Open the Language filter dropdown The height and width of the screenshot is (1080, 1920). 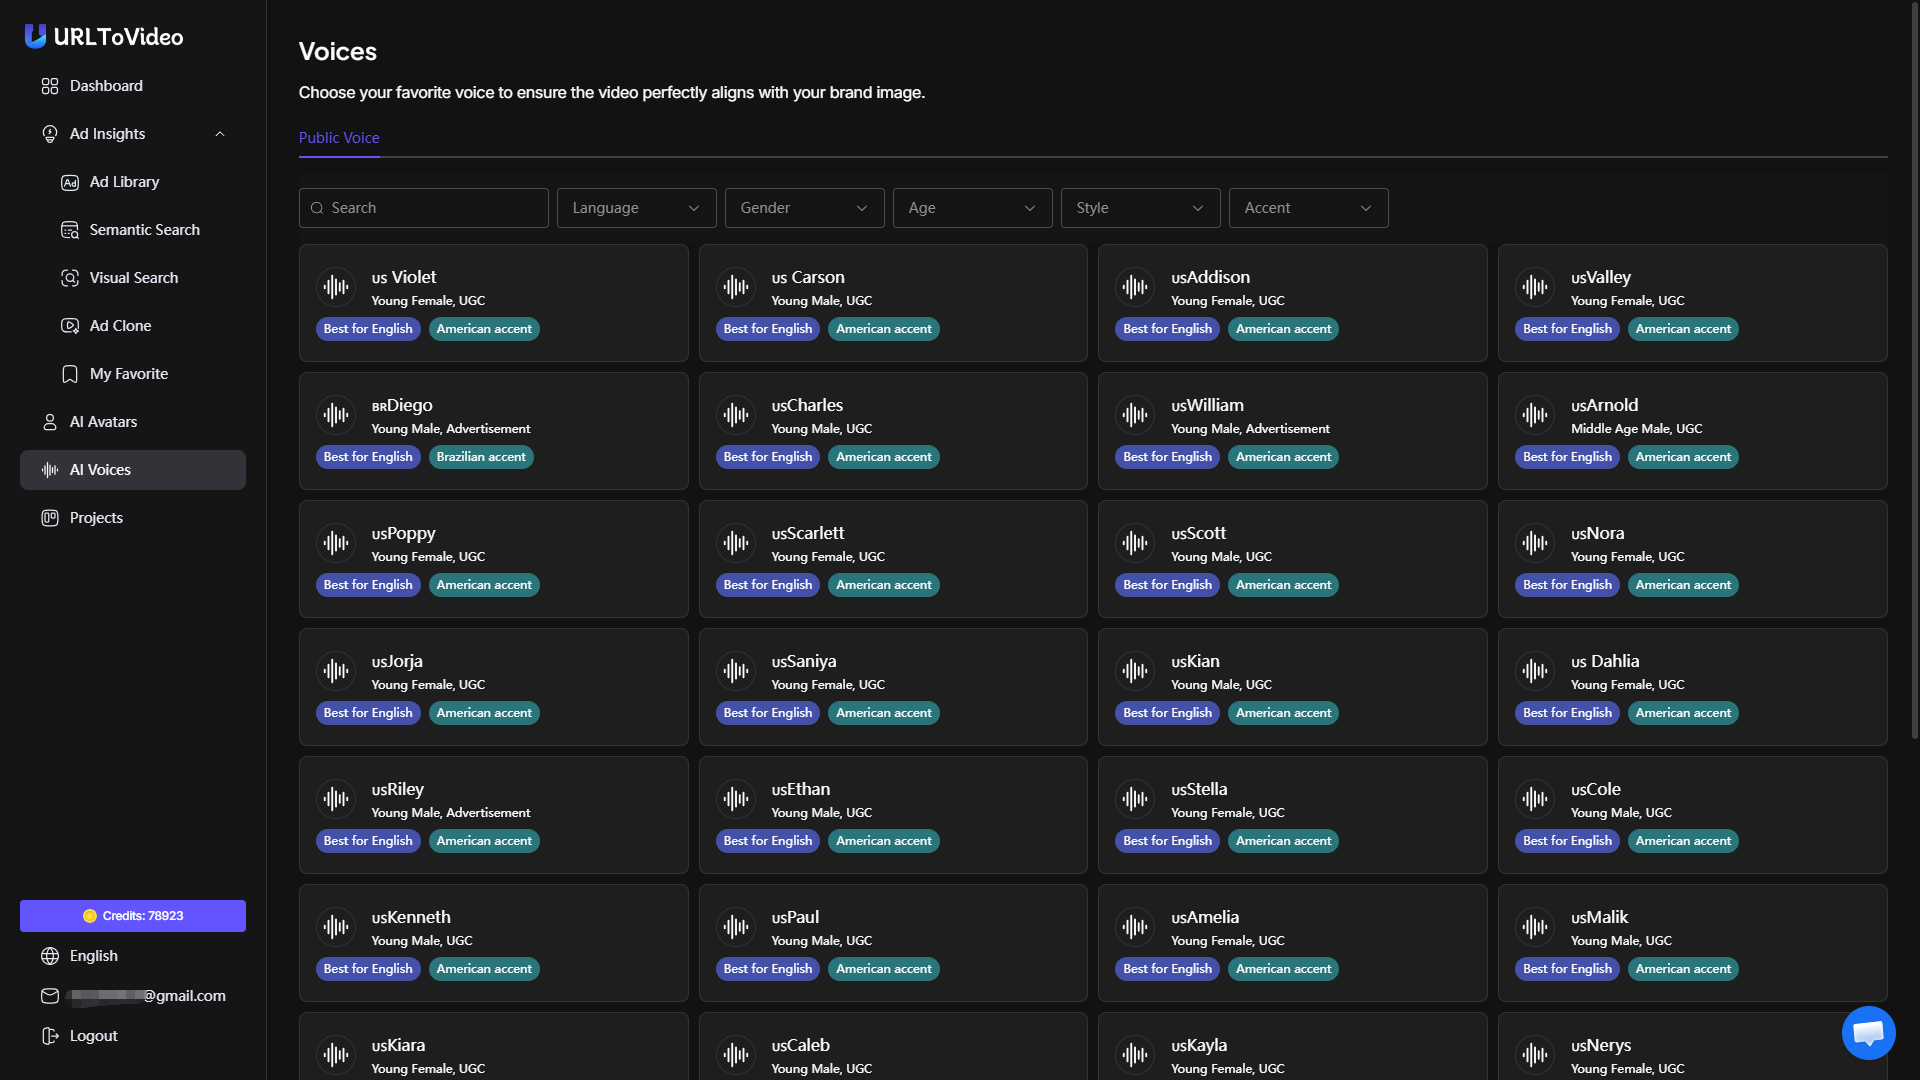click(x=636, y=208)
